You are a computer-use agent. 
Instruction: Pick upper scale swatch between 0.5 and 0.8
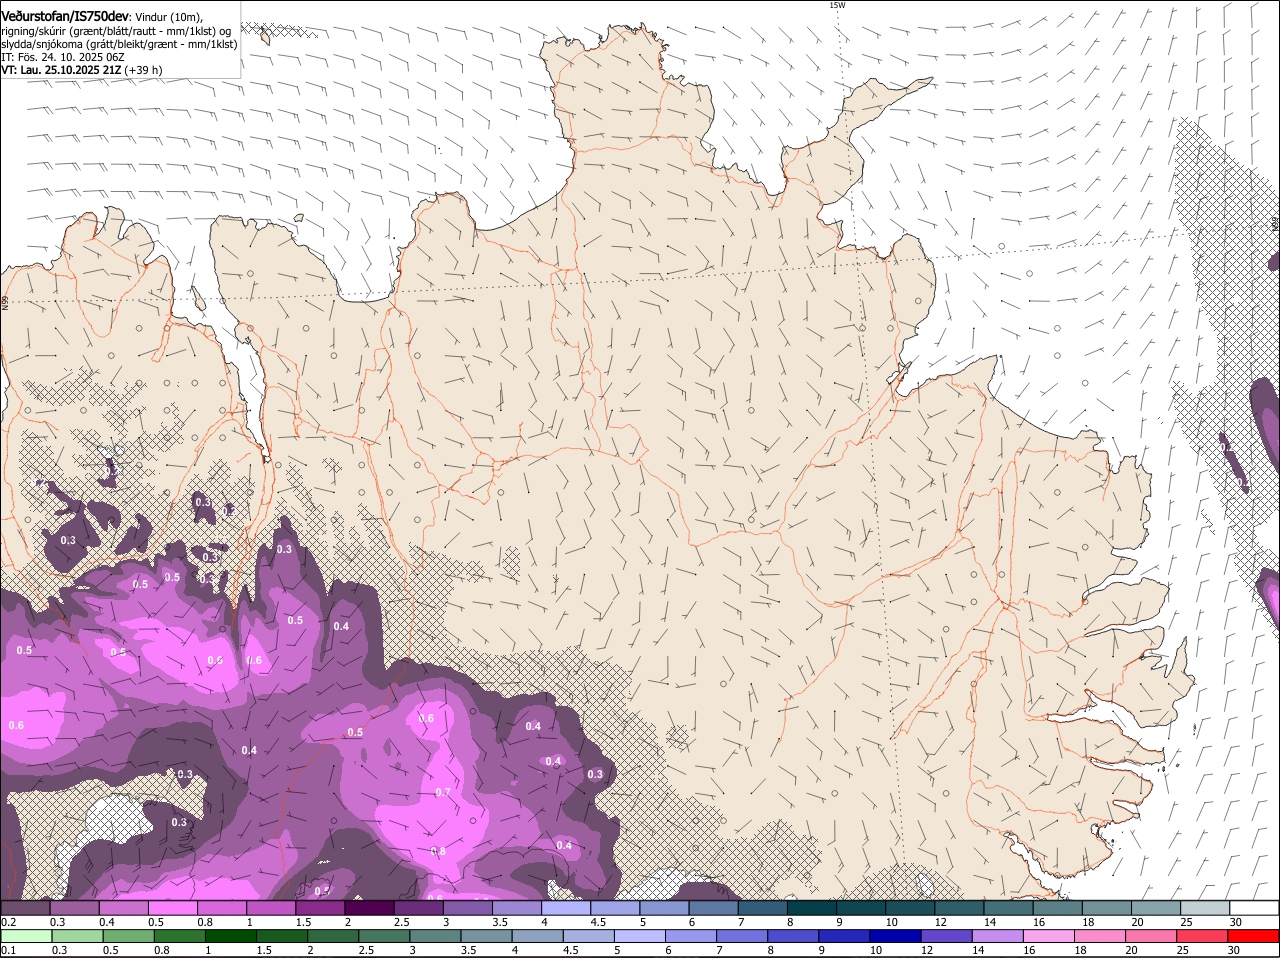tap(172, 908)
